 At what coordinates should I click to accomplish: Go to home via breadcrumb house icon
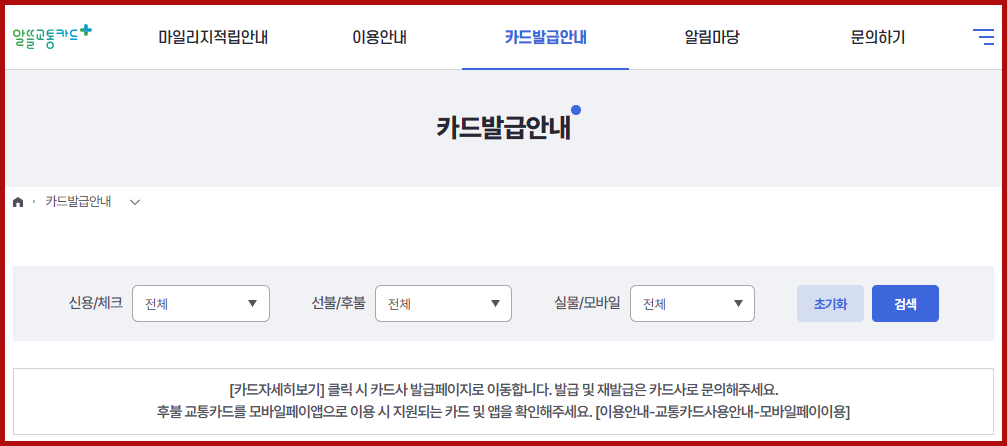(x=18, y=202)
